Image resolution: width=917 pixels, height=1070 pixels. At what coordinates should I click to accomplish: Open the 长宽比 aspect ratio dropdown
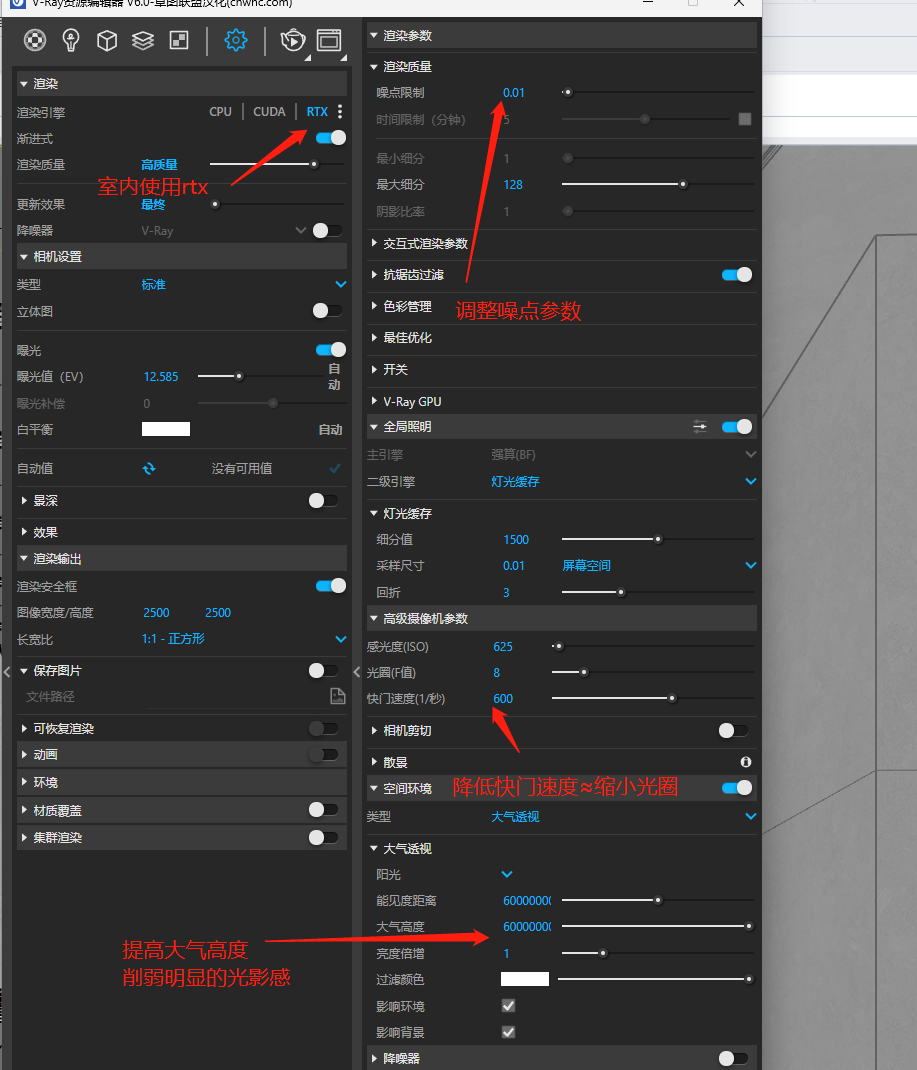(x=341, y=639)
